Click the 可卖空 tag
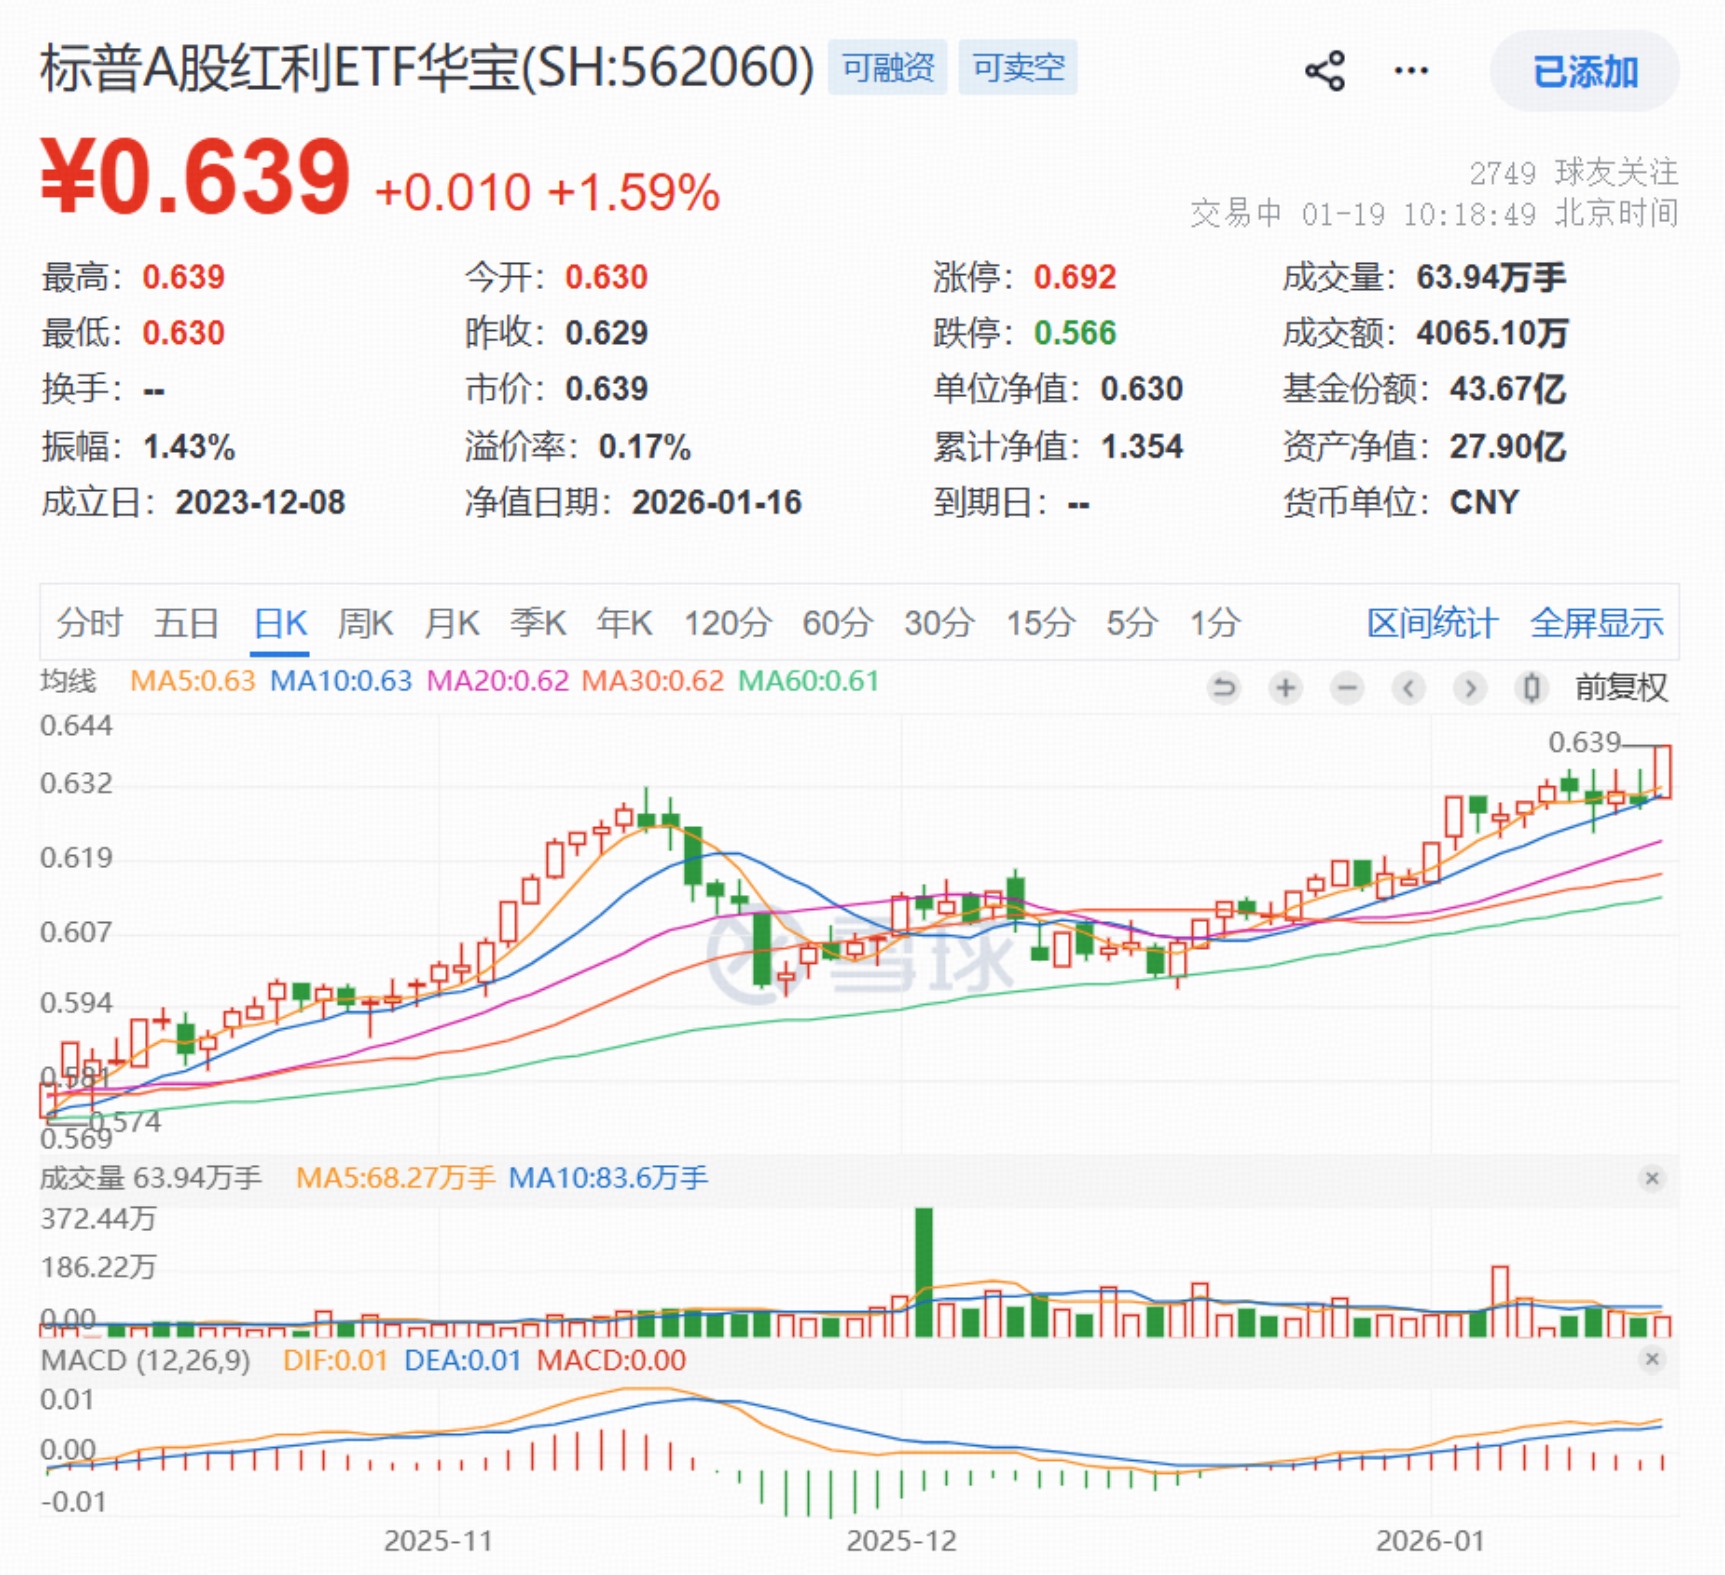The image size is (1725, 1575). coord(1018,68)
